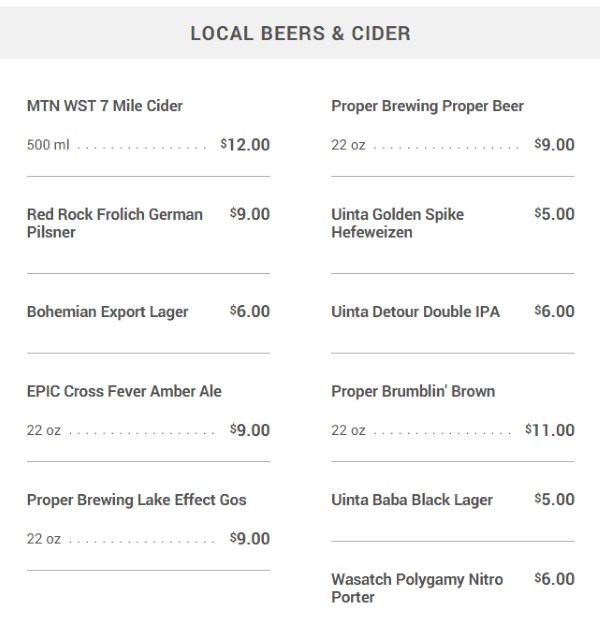Open Proper Brewing Proper Beer item
This screenshot has height=627, width=600.
(428, 106)
